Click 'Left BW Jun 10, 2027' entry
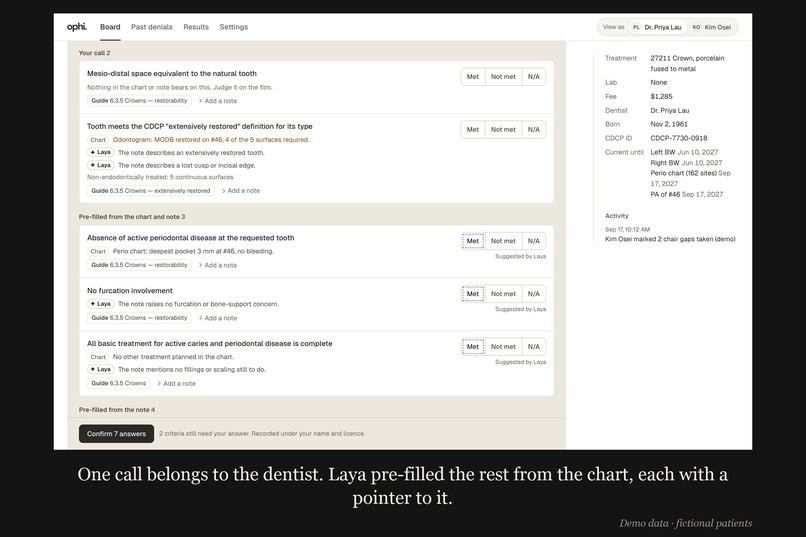 pos(684,152)
